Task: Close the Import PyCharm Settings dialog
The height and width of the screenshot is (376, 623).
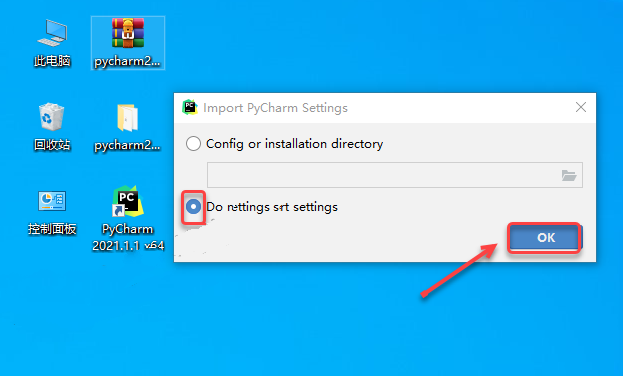Action: [x=581, y=107]
